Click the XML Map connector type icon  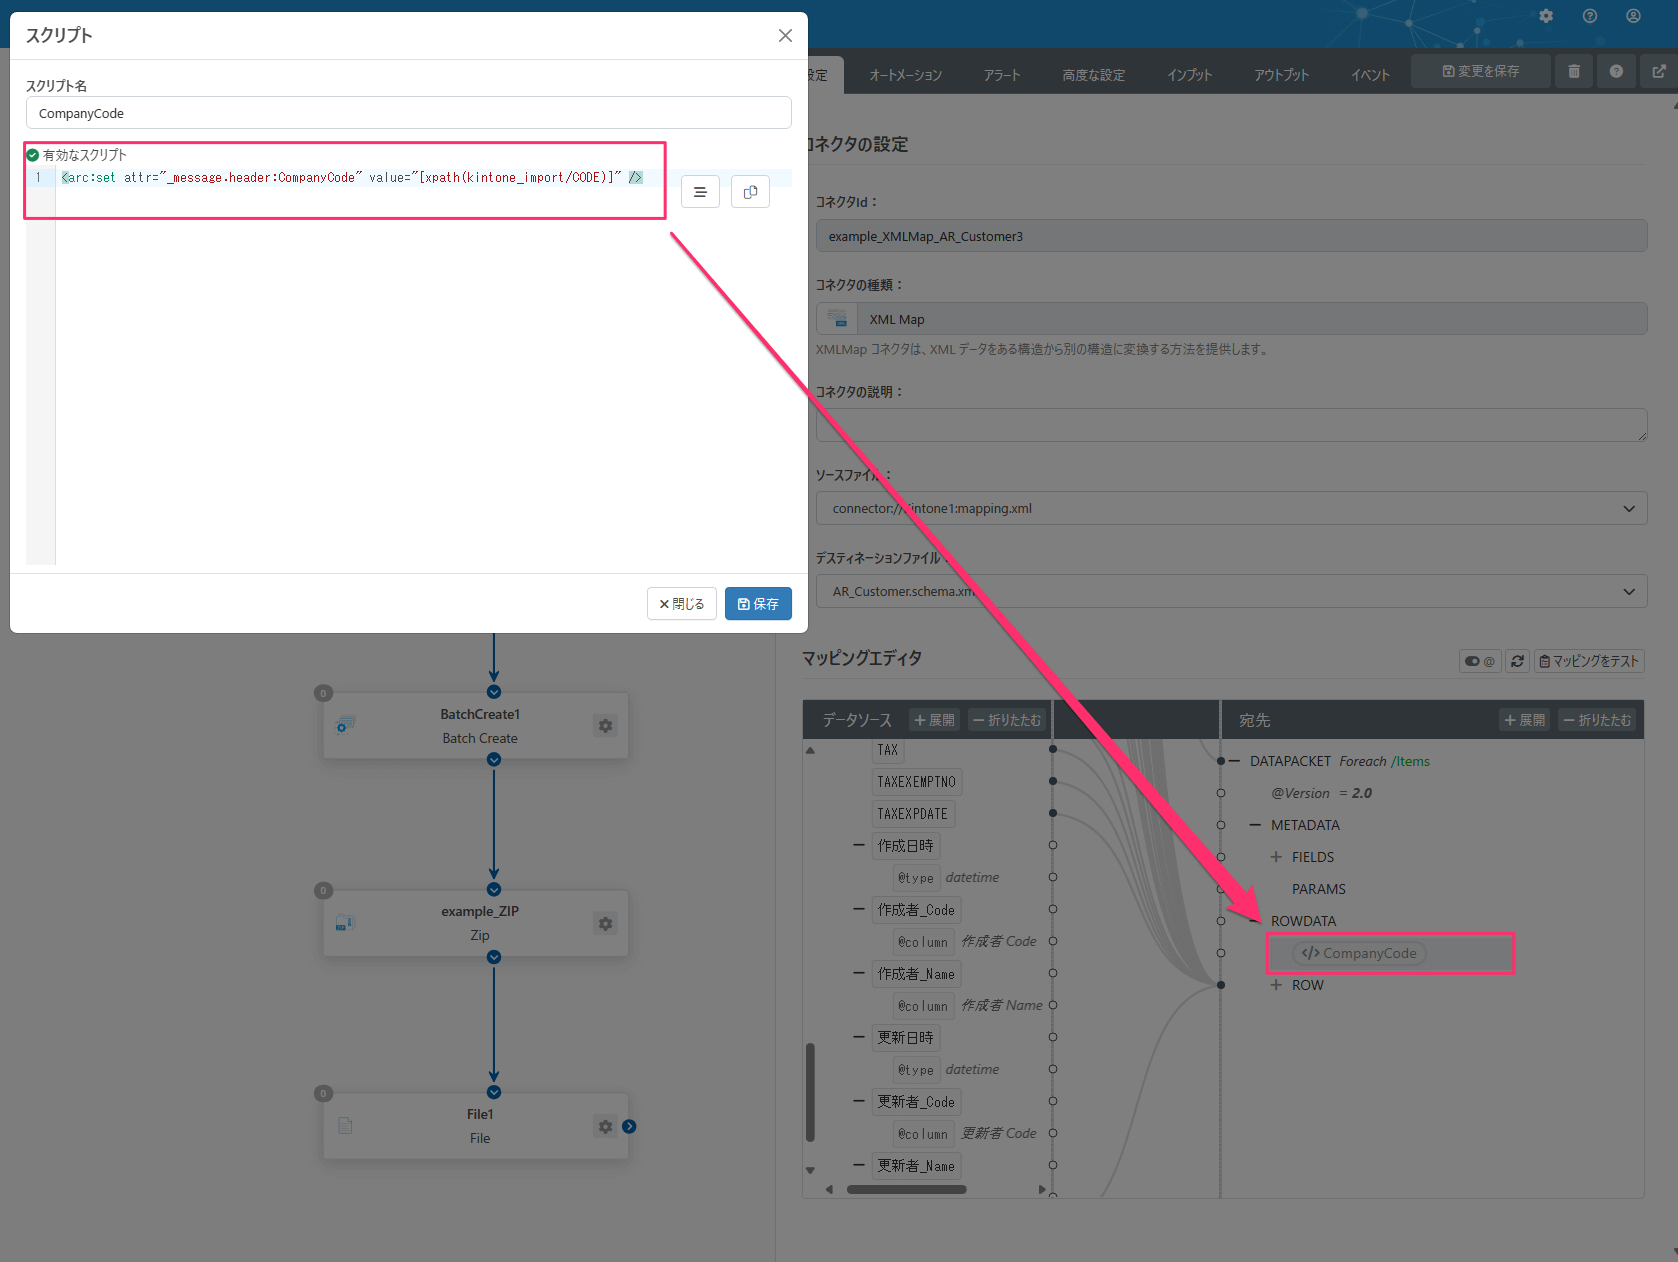coord(837,319)
